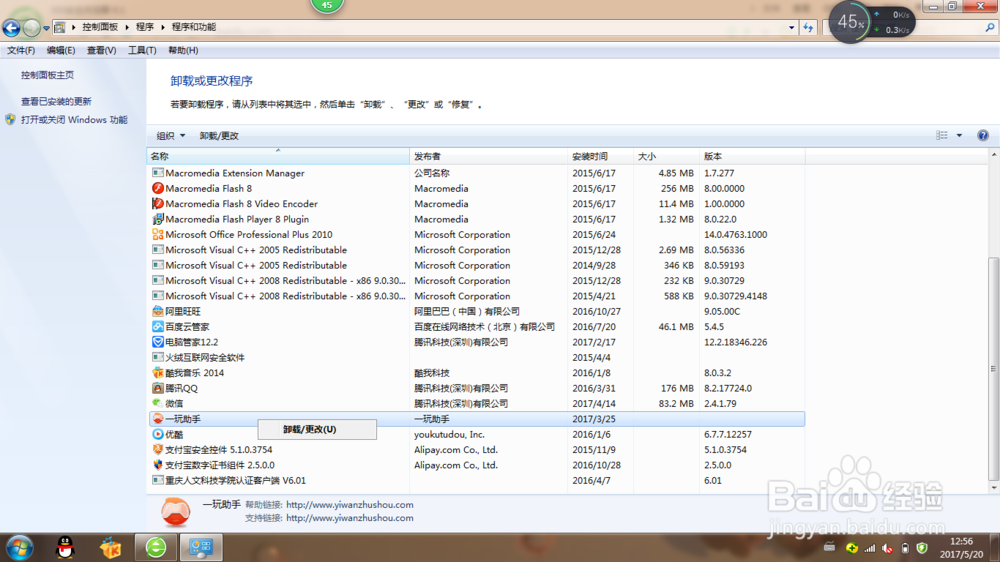The height and width of the screenshot is (562, 1000).
Task: Click the change view icon in toolbar
Action: coord(942,135)
